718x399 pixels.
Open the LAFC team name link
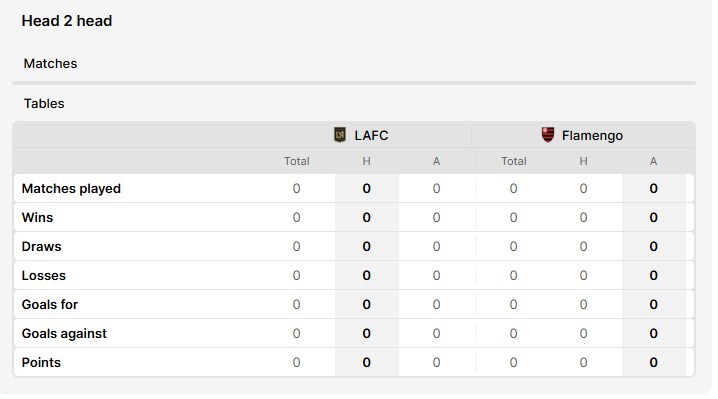click(x=371, y=136)
